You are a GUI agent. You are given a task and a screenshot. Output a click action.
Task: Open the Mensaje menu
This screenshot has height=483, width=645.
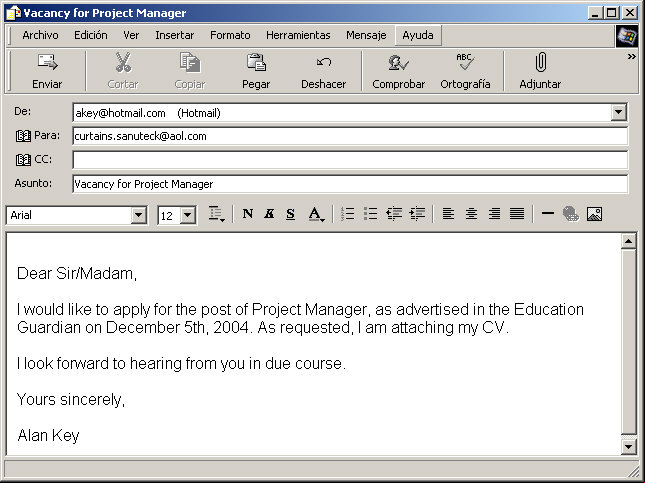pyautogui.click(x=366, y=35)
